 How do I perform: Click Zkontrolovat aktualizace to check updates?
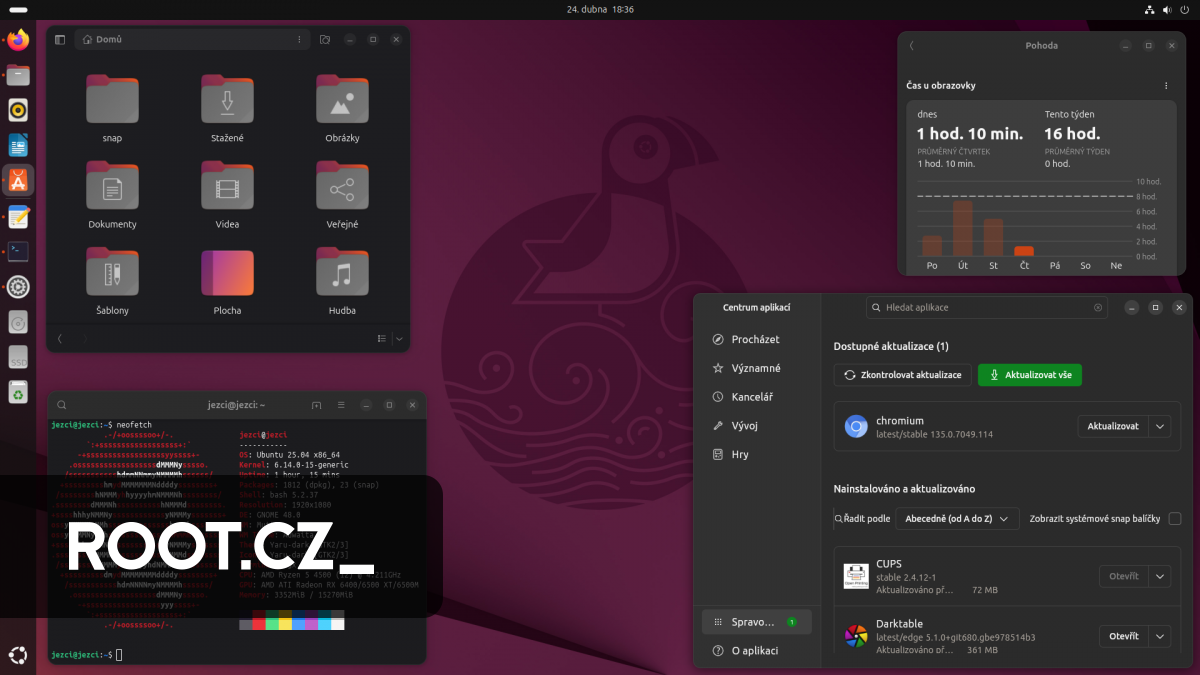click(902, 375)
